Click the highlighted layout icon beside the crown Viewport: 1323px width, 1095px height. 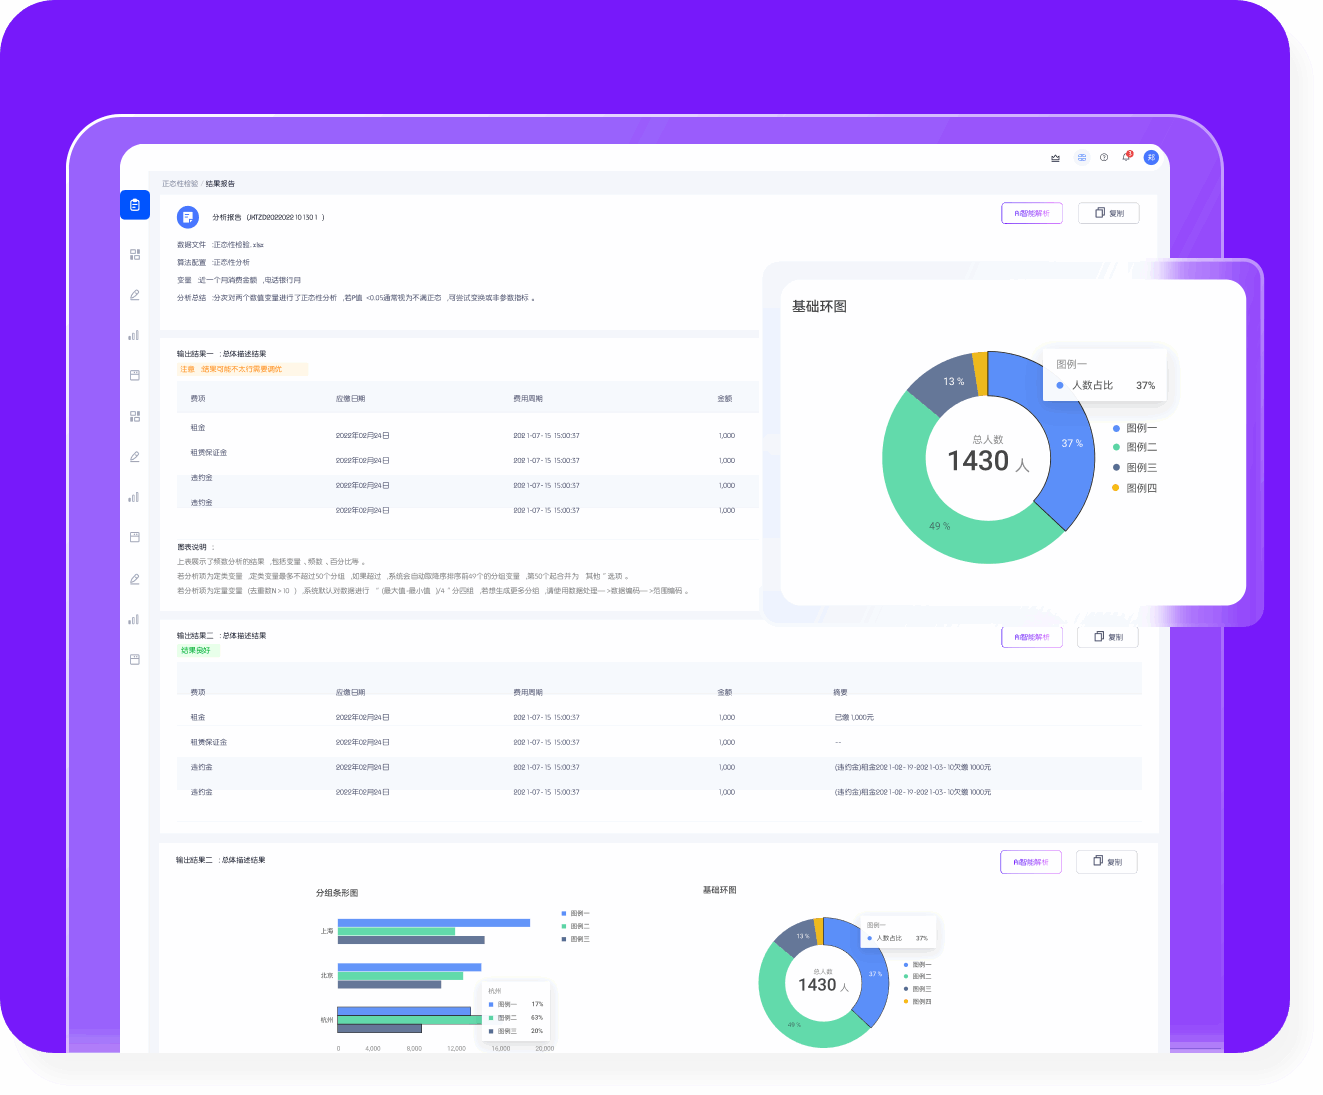[1081, 158]
